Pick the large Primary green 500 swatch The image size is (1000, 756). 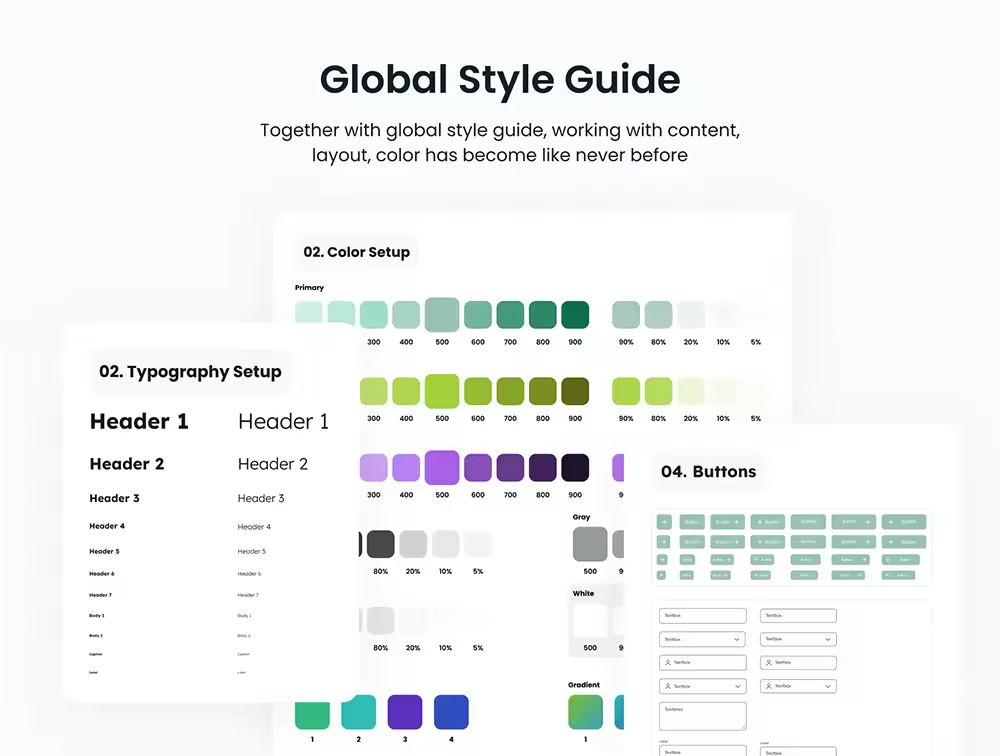pyautogui.click(x=441, y=315)
